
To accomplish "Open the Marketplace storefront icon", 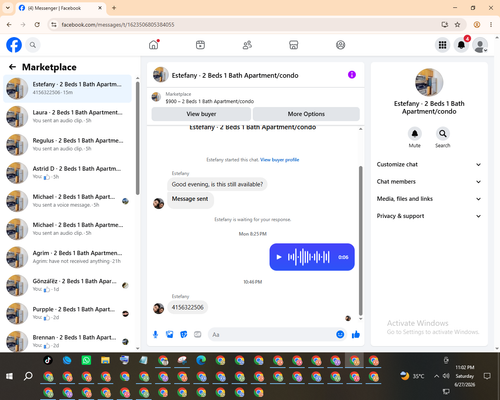I will 294,45.
